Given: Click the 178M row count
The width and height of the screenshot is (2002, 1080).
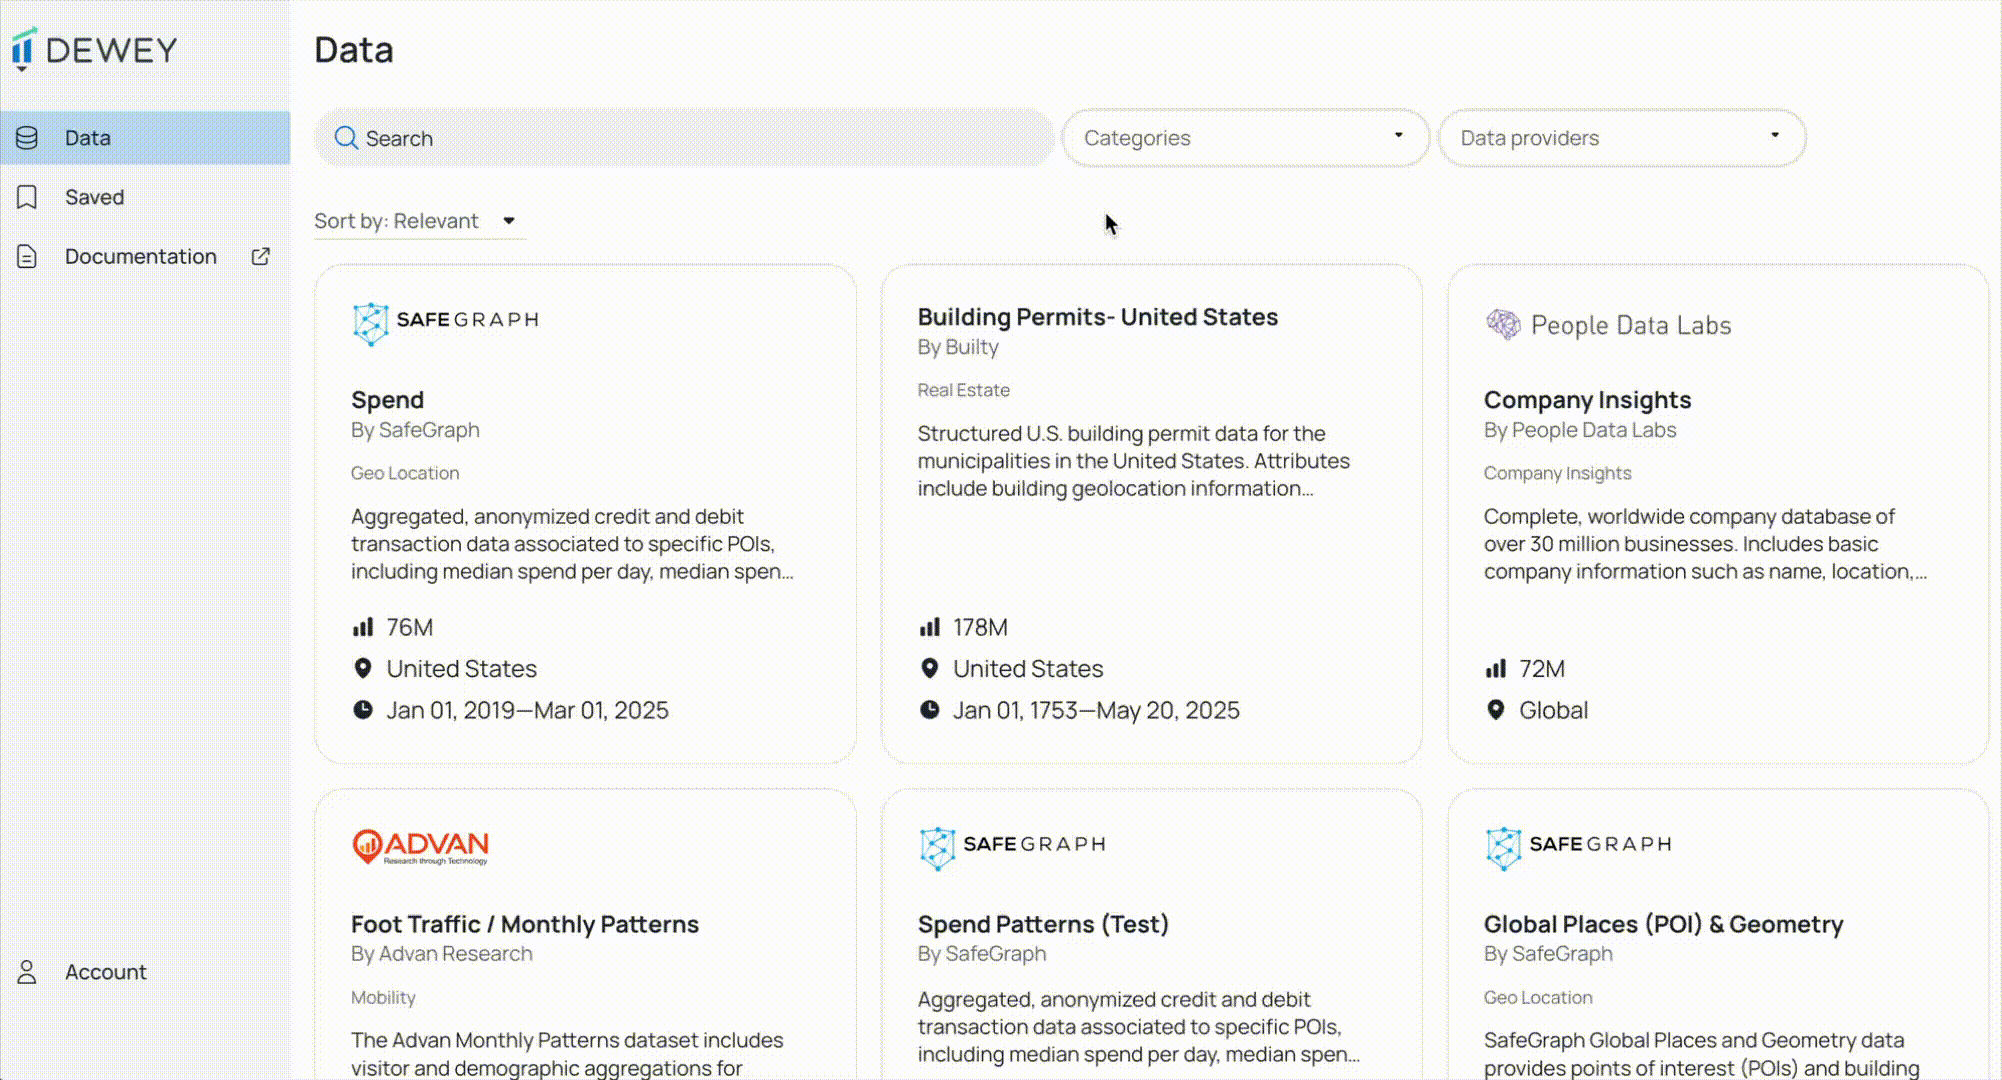Looking at the screenshot, I should pos(980,627).
